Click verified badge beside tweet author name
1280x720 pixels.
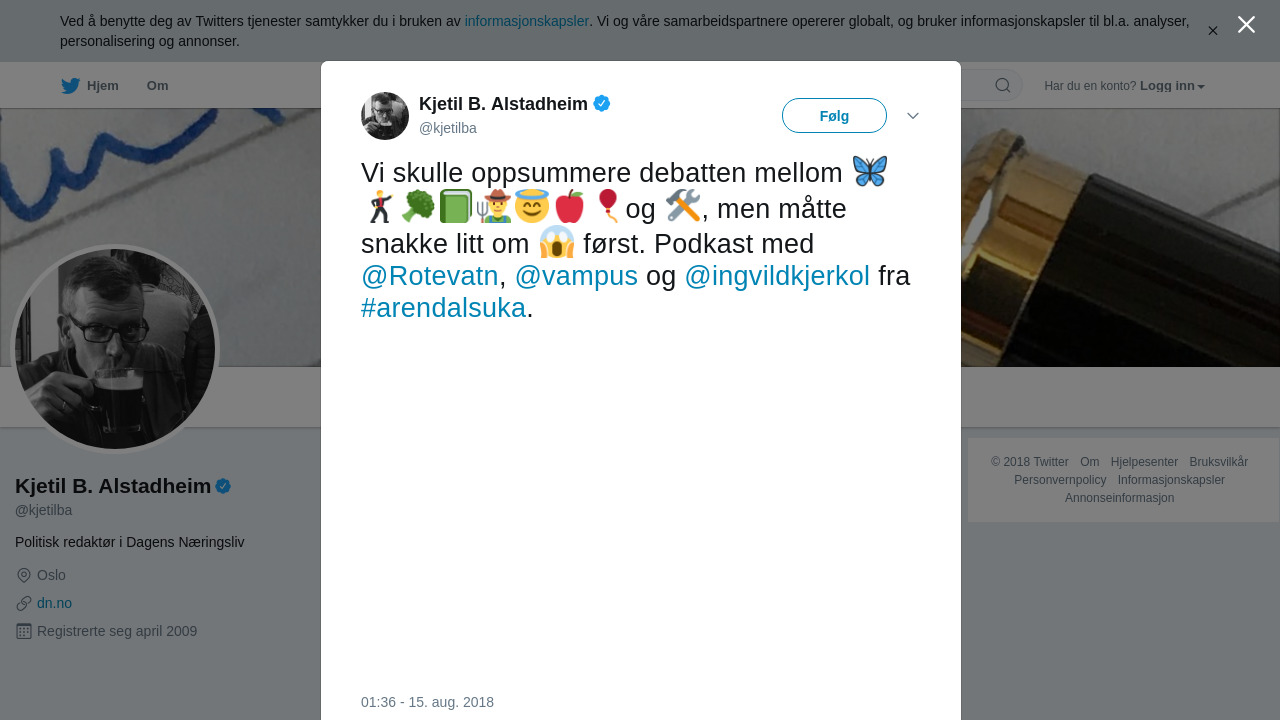point(602,103)
